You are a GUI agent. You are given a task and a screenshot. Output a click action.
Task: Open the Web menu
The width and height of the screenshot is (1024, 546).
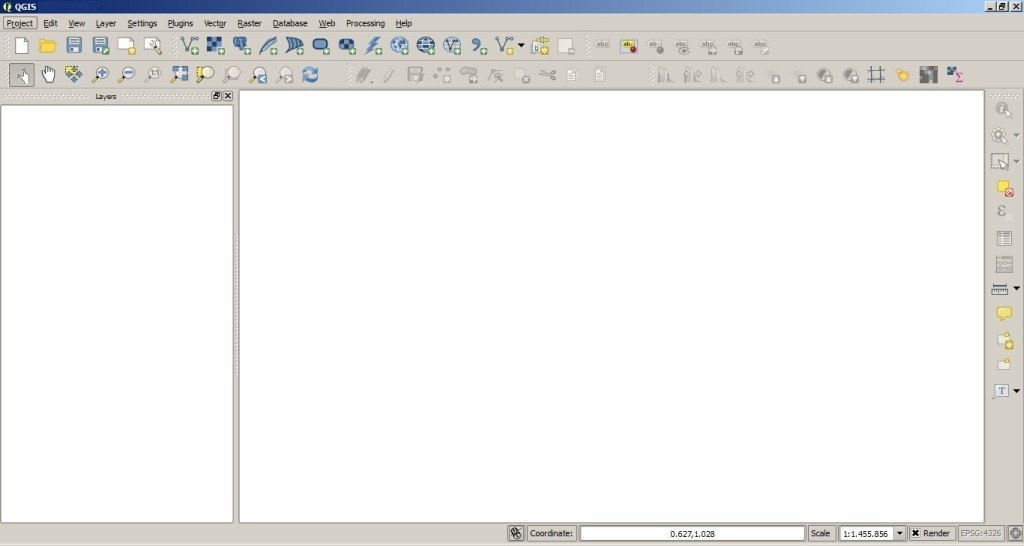click(x=327, y=23)
